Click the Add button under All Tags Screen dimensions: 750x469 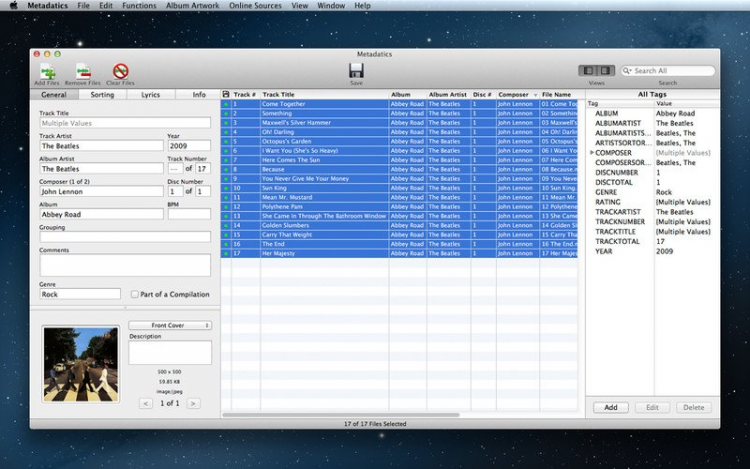tap(610, 407)
